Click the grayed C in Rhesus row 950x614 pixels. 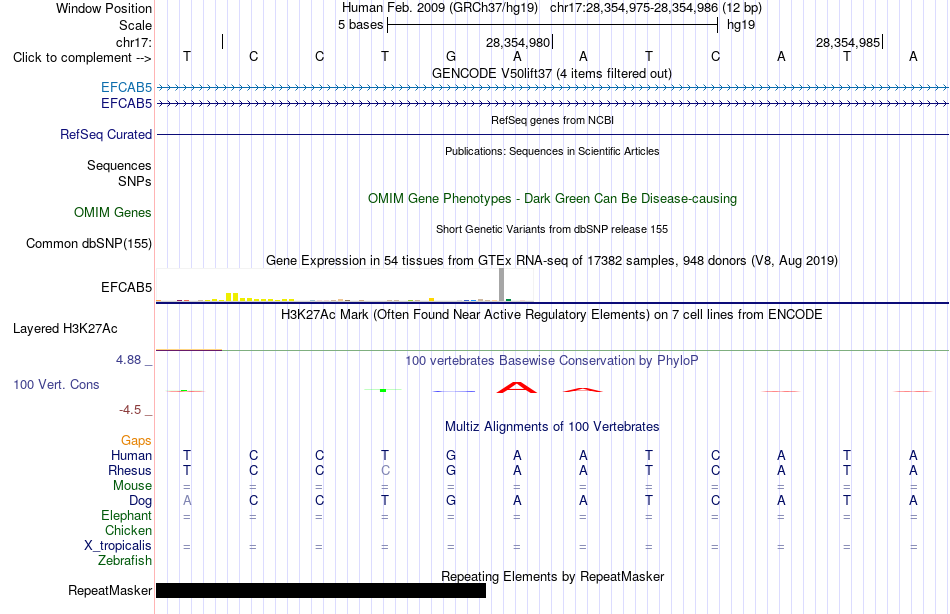pyautogui.click(x=385, y=470)
